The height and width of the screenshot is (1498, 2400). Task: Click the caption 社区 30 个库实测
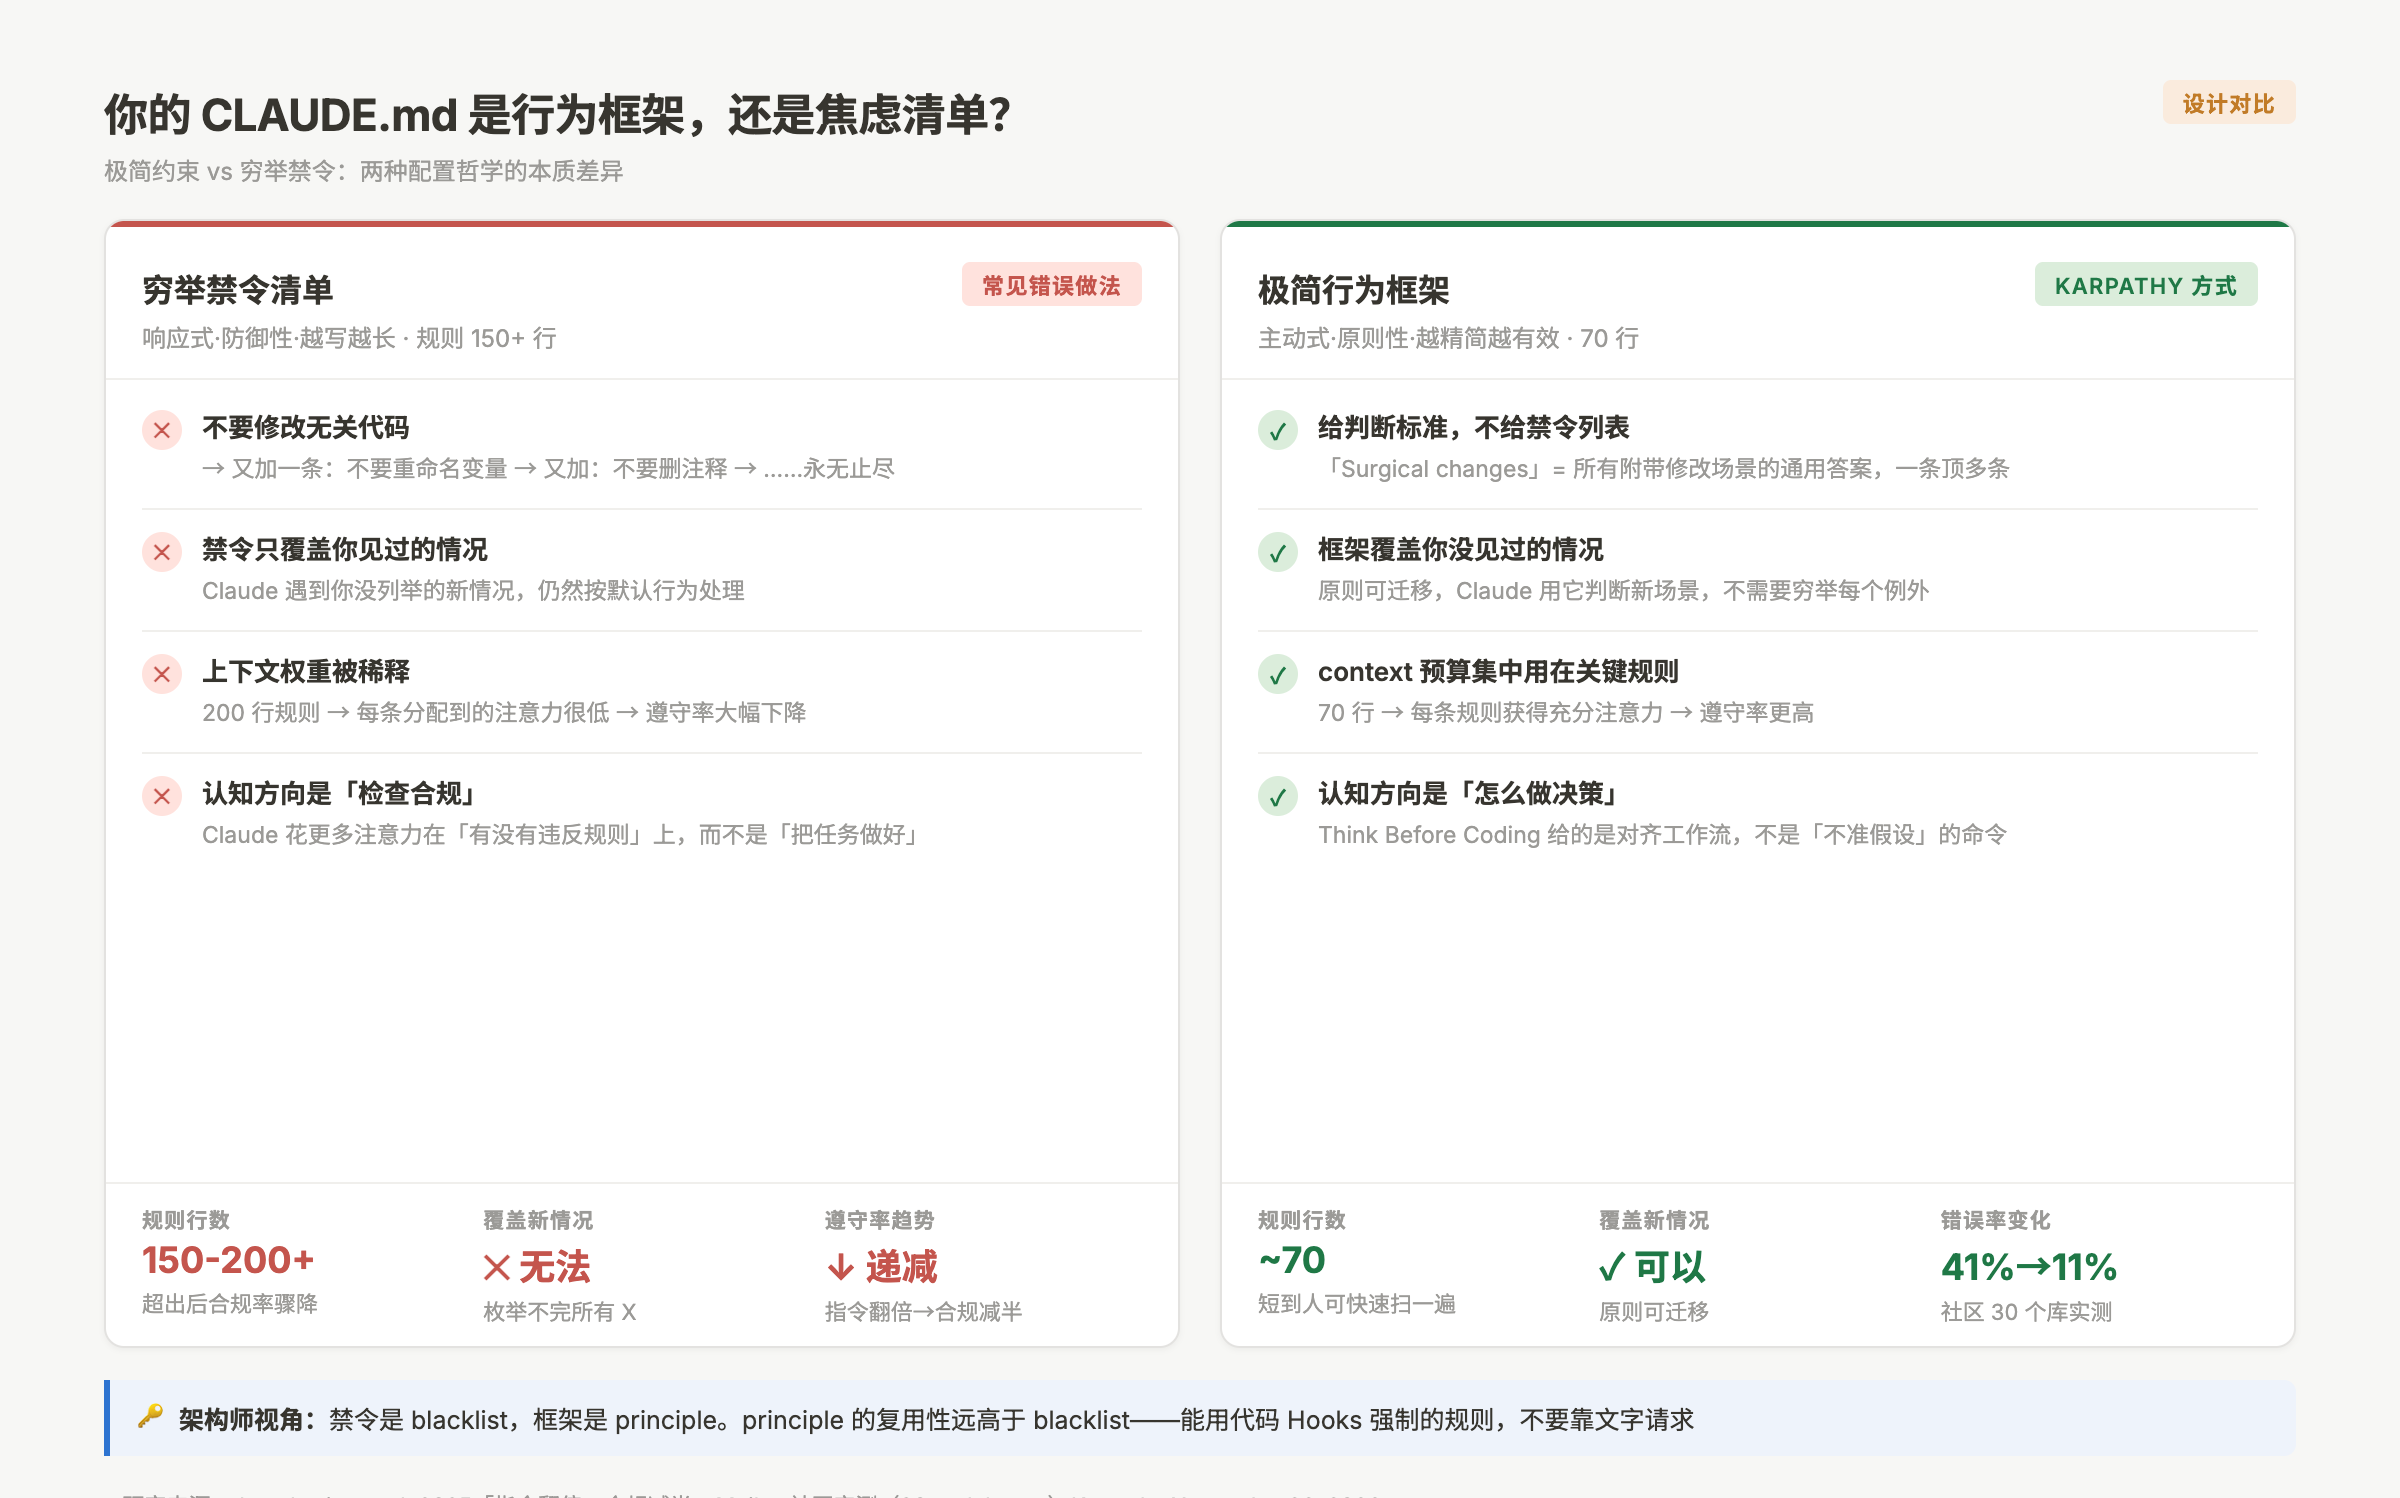[x=2027, y=1311]
